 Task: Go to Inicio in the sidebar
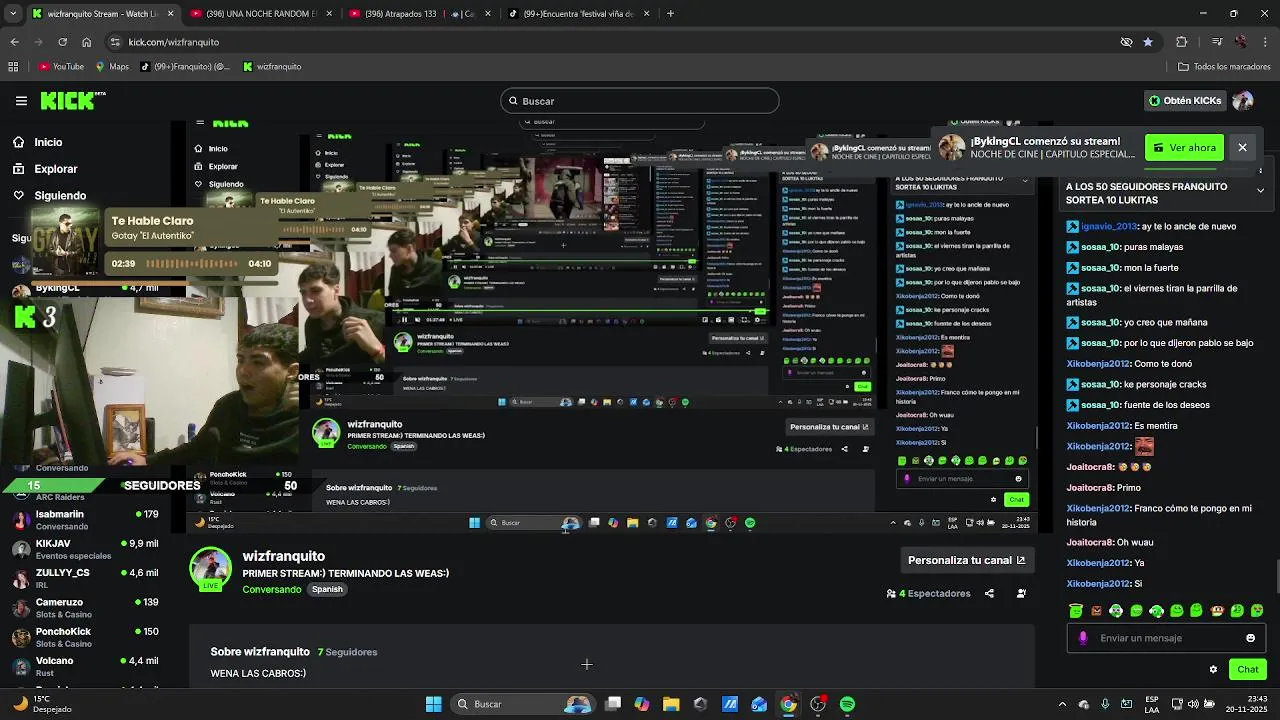click(48, 142)
